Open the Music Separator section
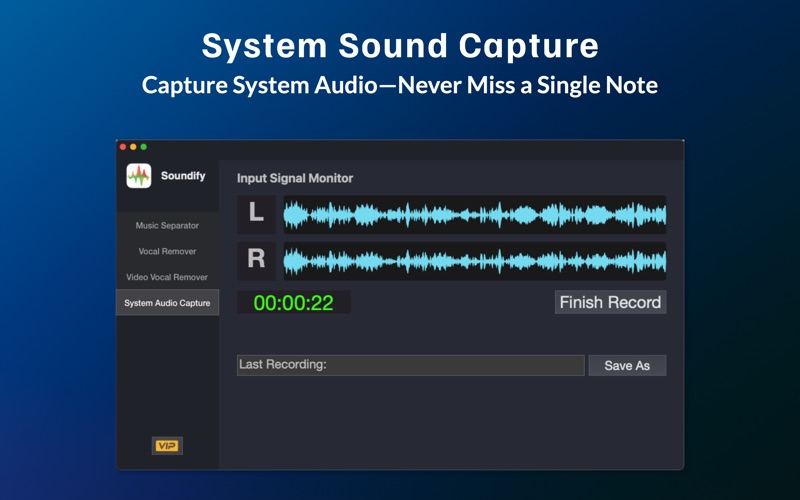 pyautogui.click(x=167, y=226)
